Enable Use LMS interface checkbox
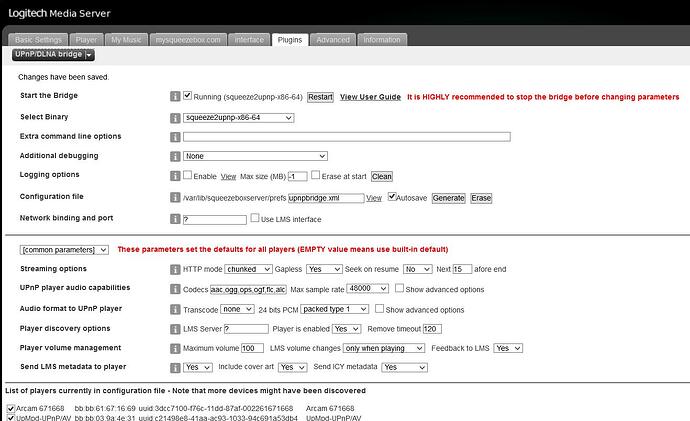The height and width of the screenshot is (421, 690). [255, 218]
